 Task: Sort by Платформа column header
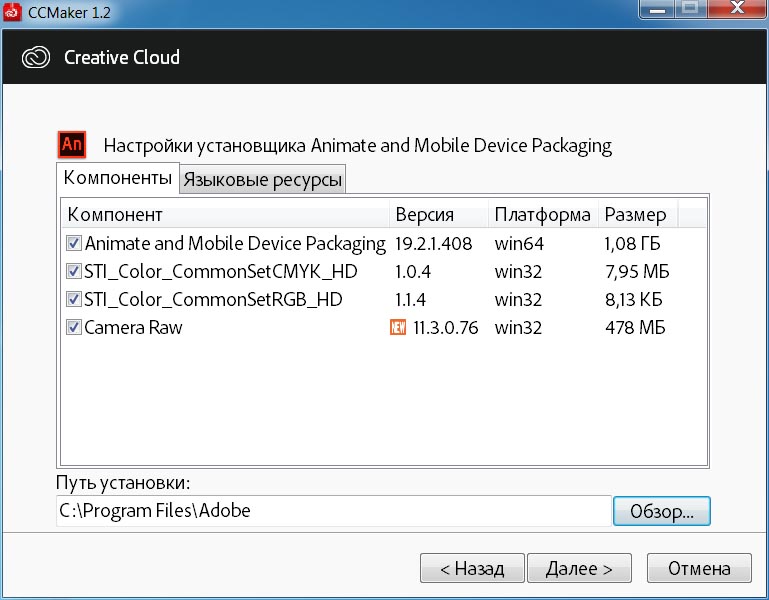543,214
